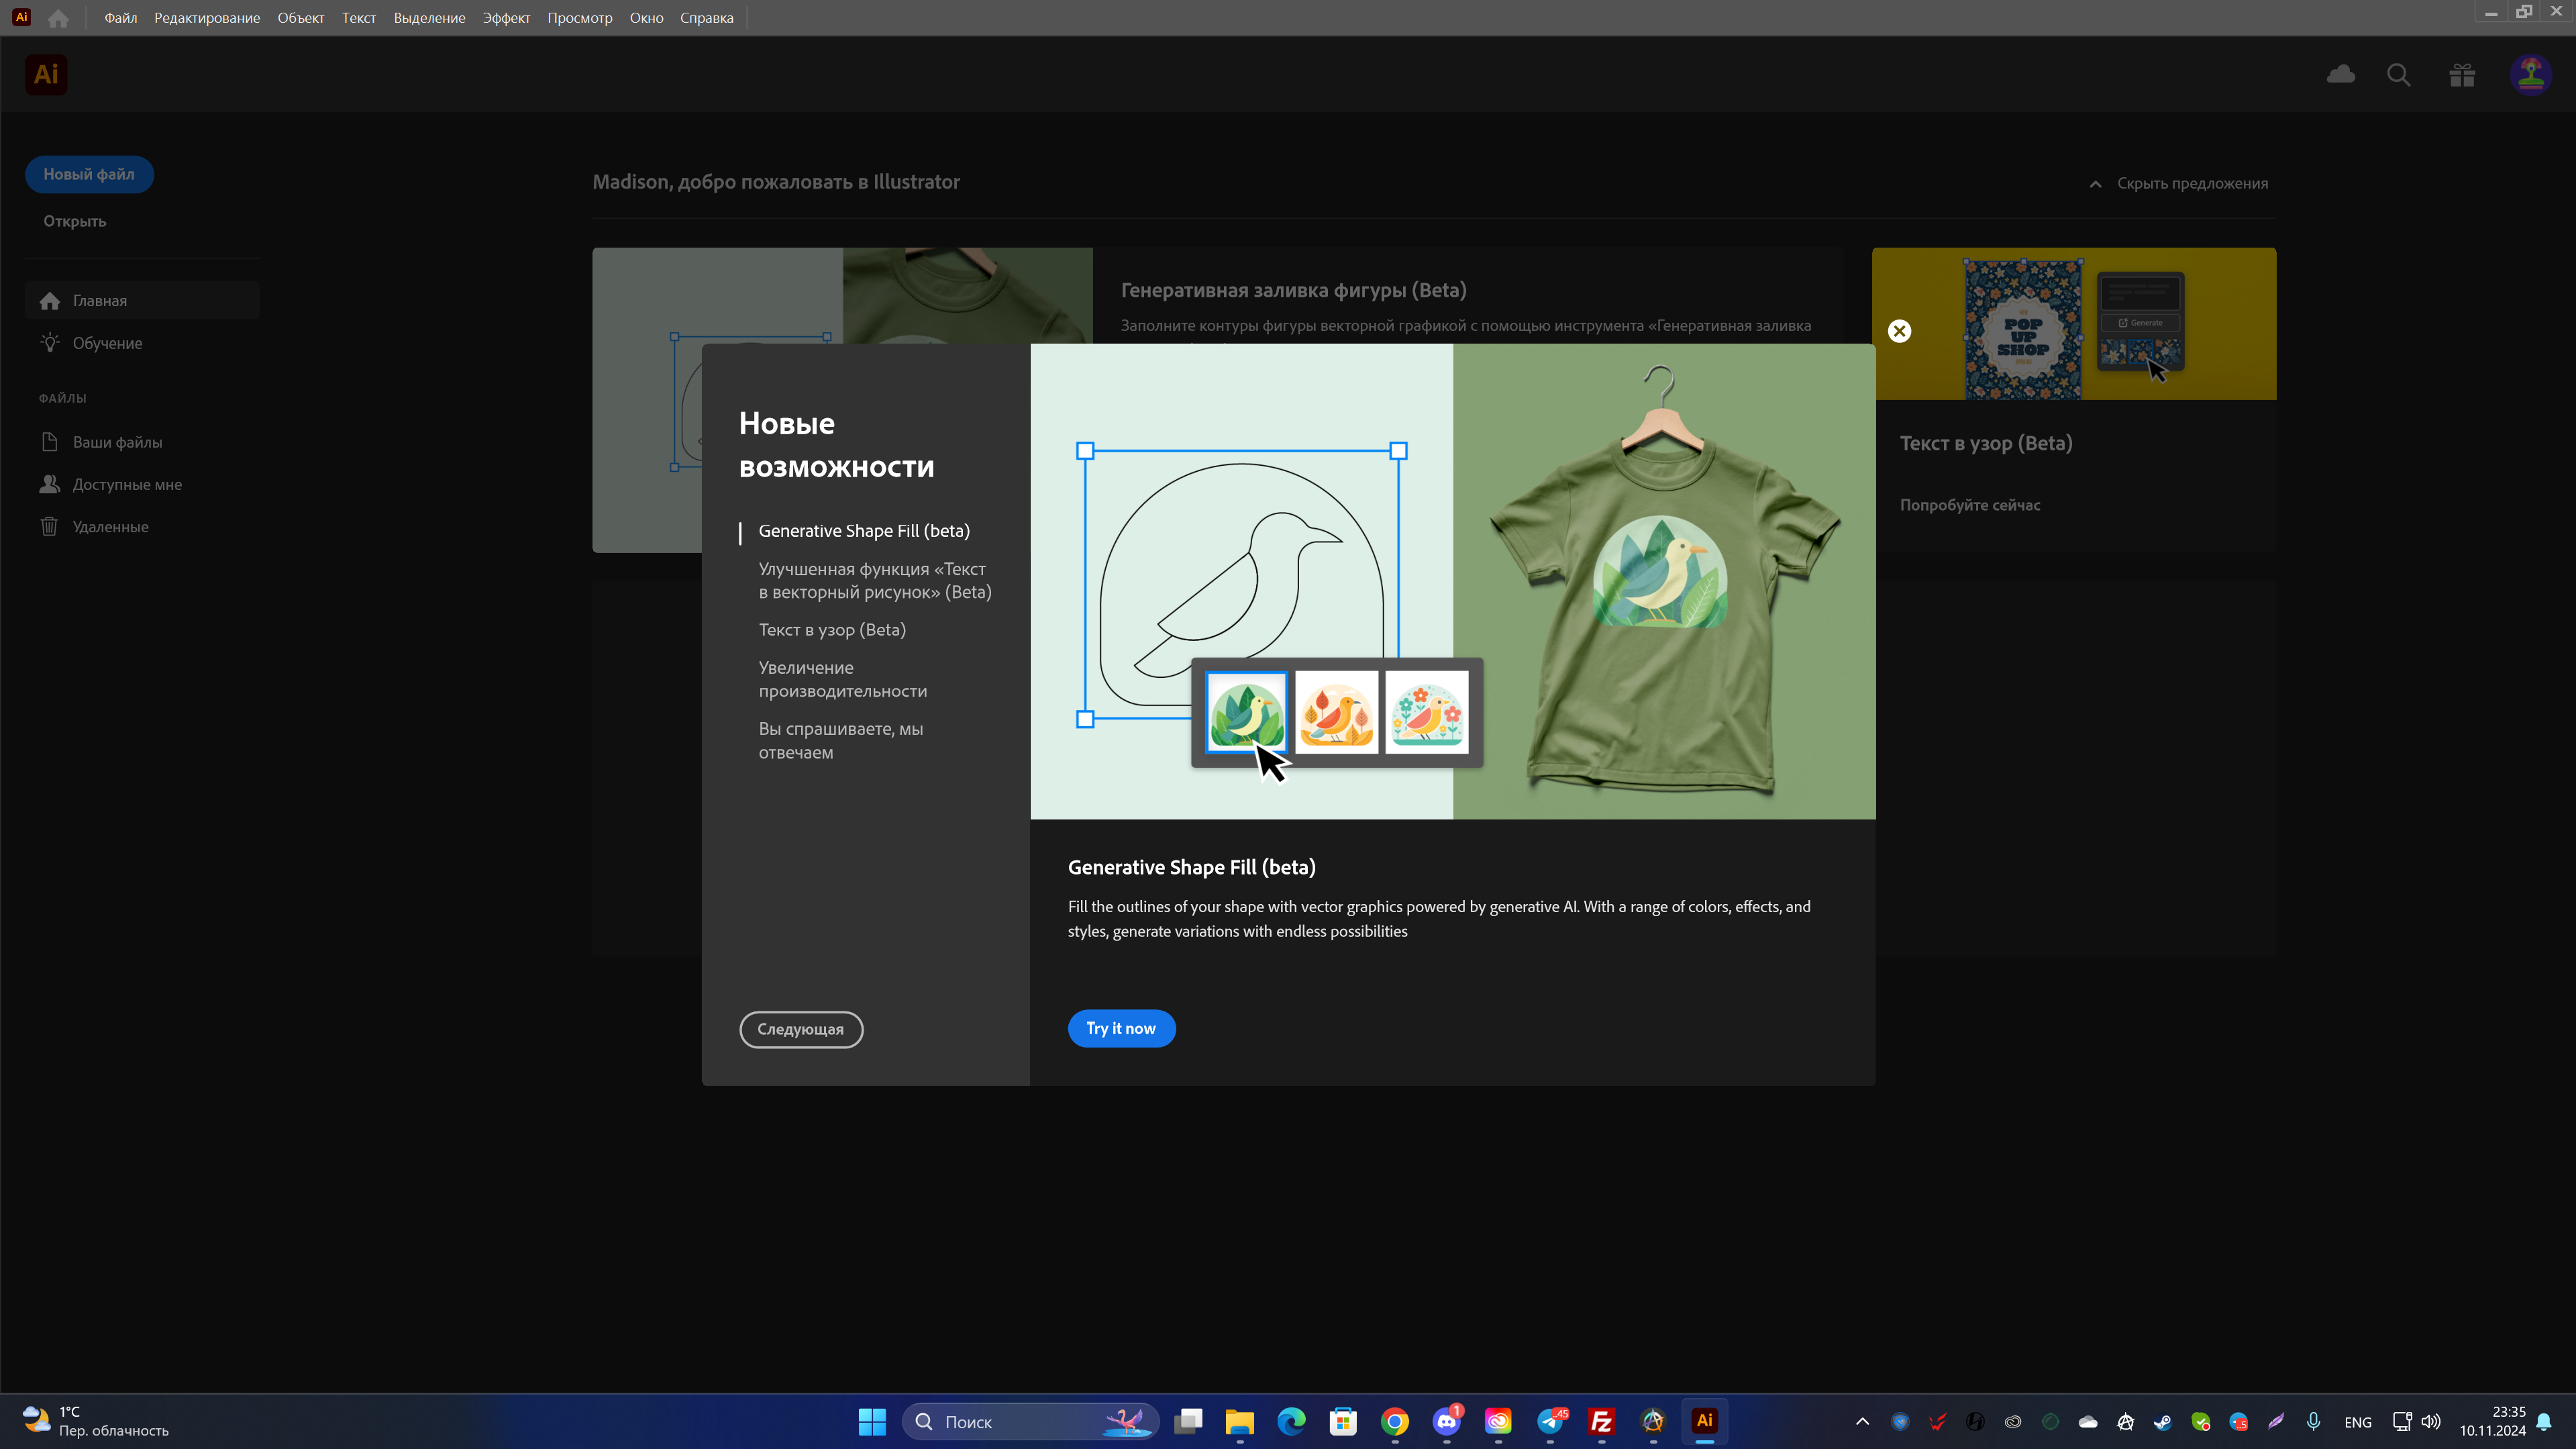
Task: Click the Pop Up Shop card thumbnail
Action: tap(2074, 324)
